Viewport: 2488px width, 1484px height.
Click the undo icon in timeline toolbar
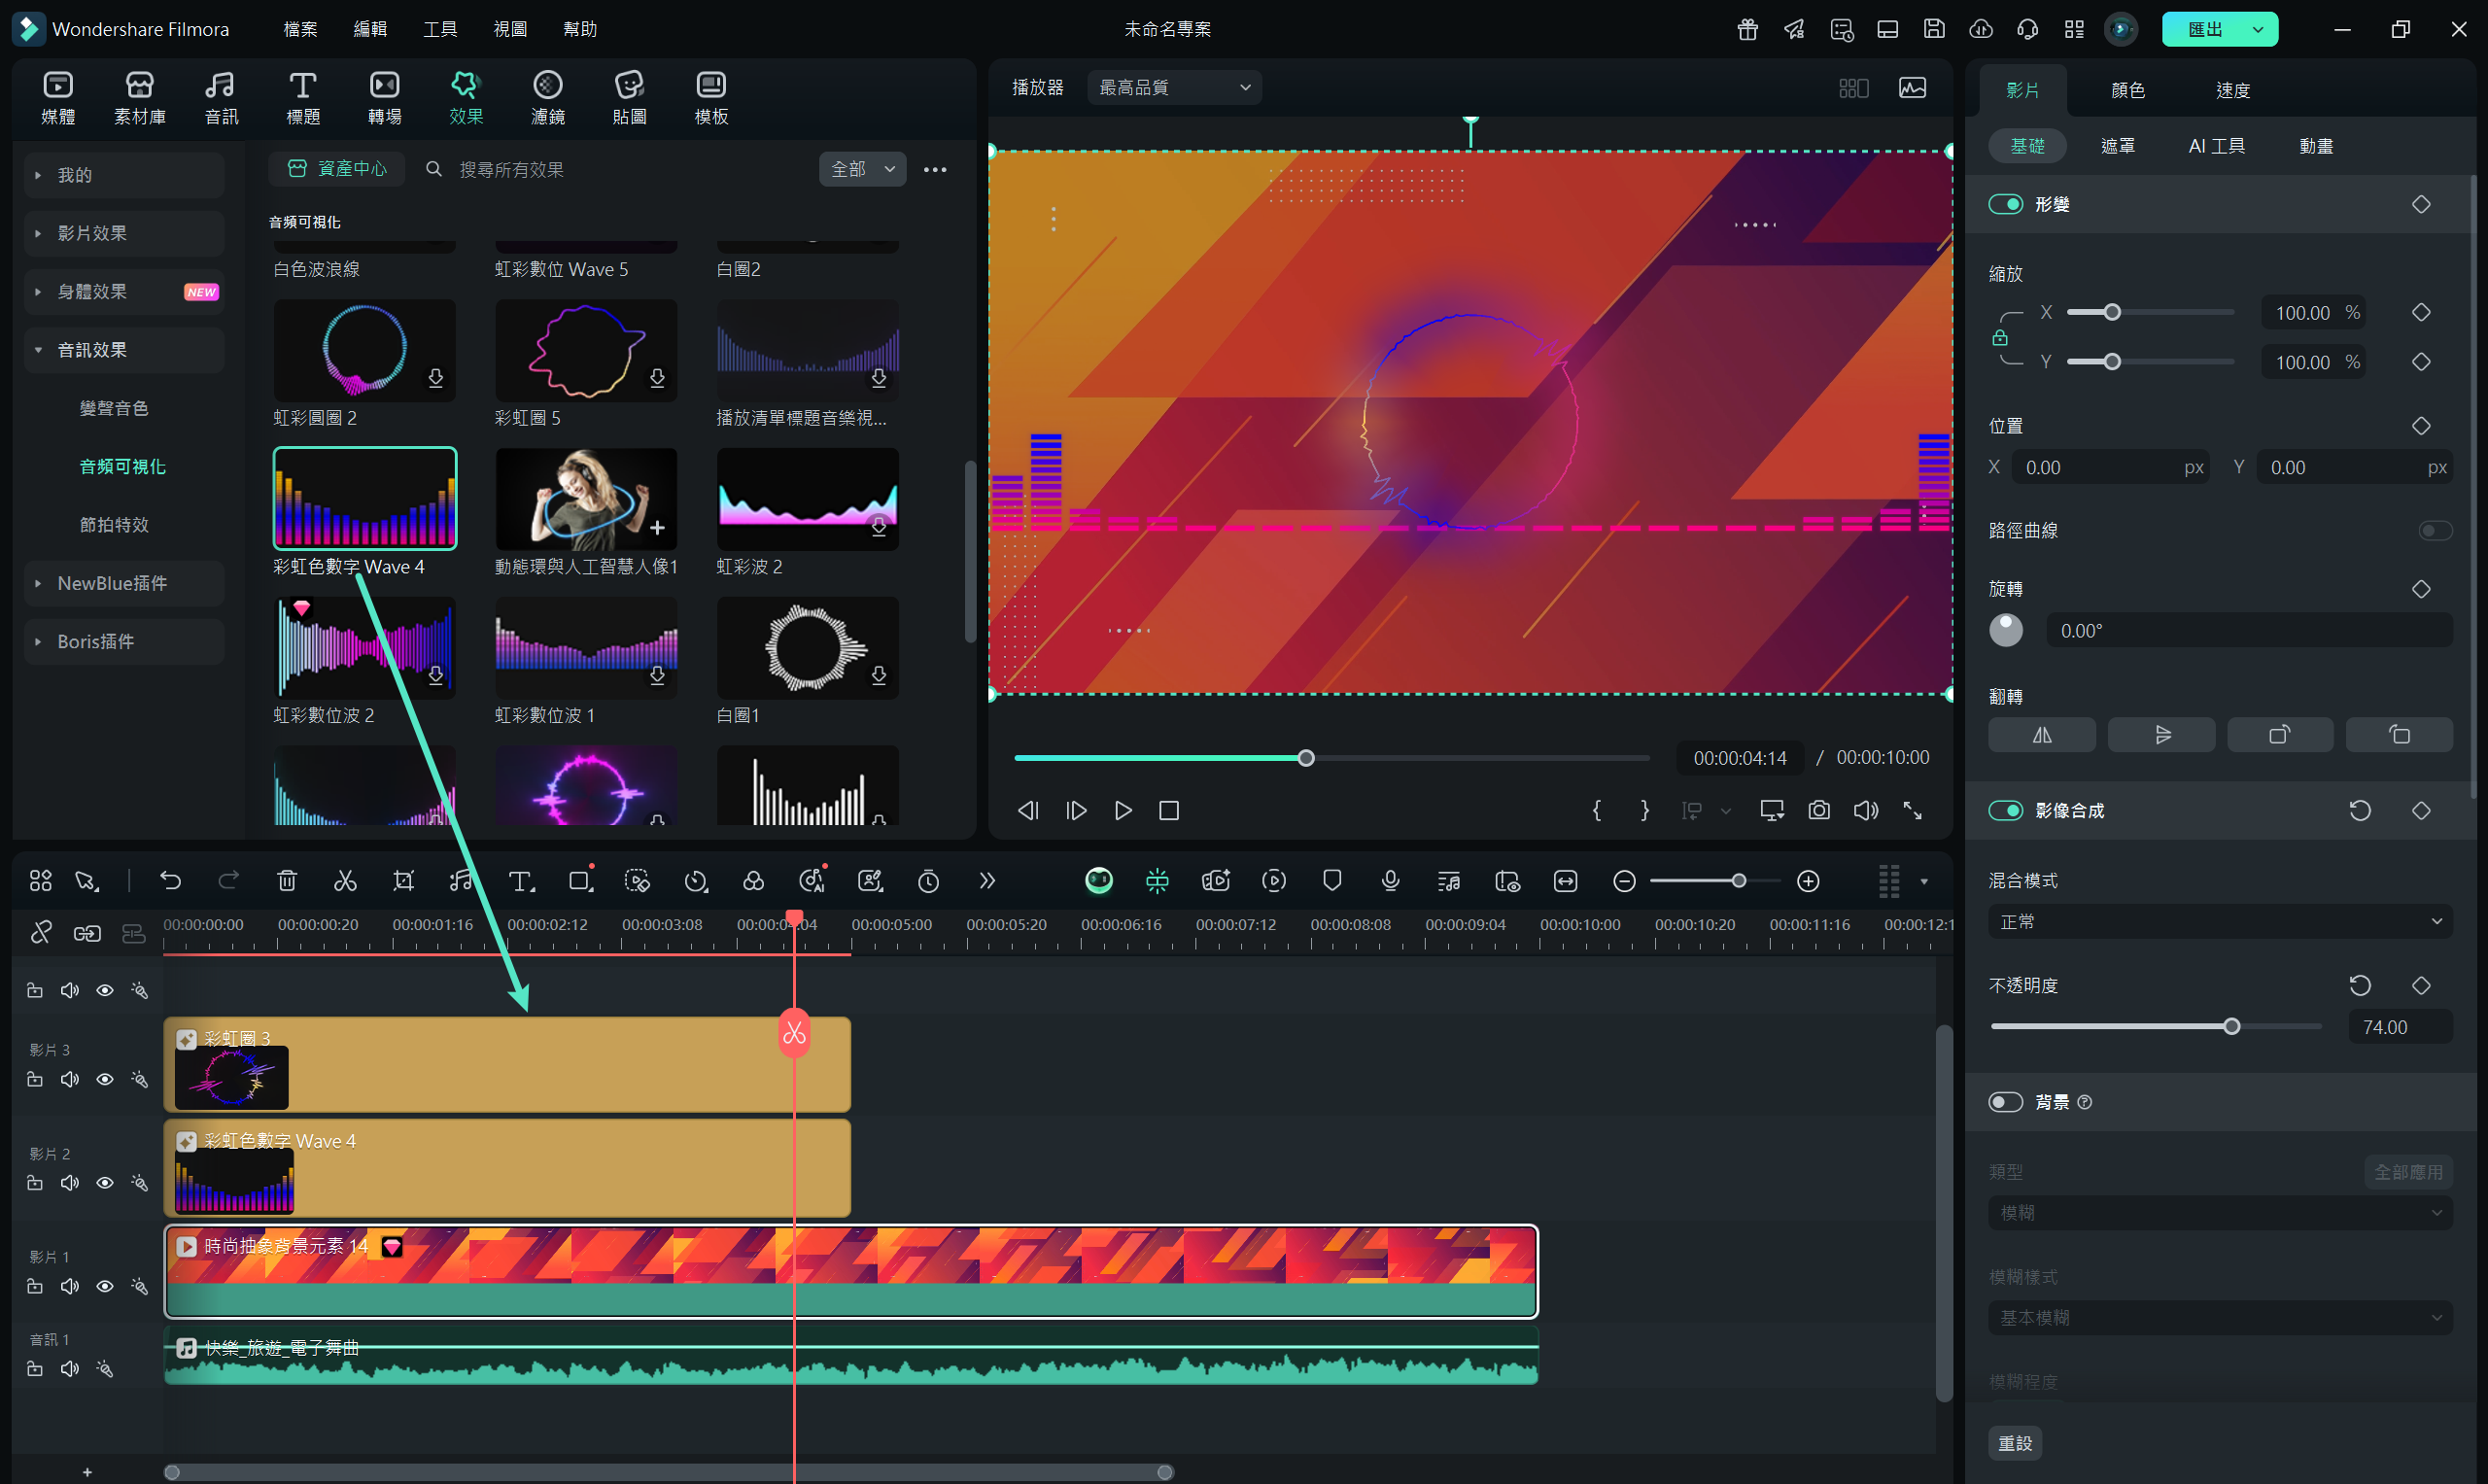pos(171,880)
